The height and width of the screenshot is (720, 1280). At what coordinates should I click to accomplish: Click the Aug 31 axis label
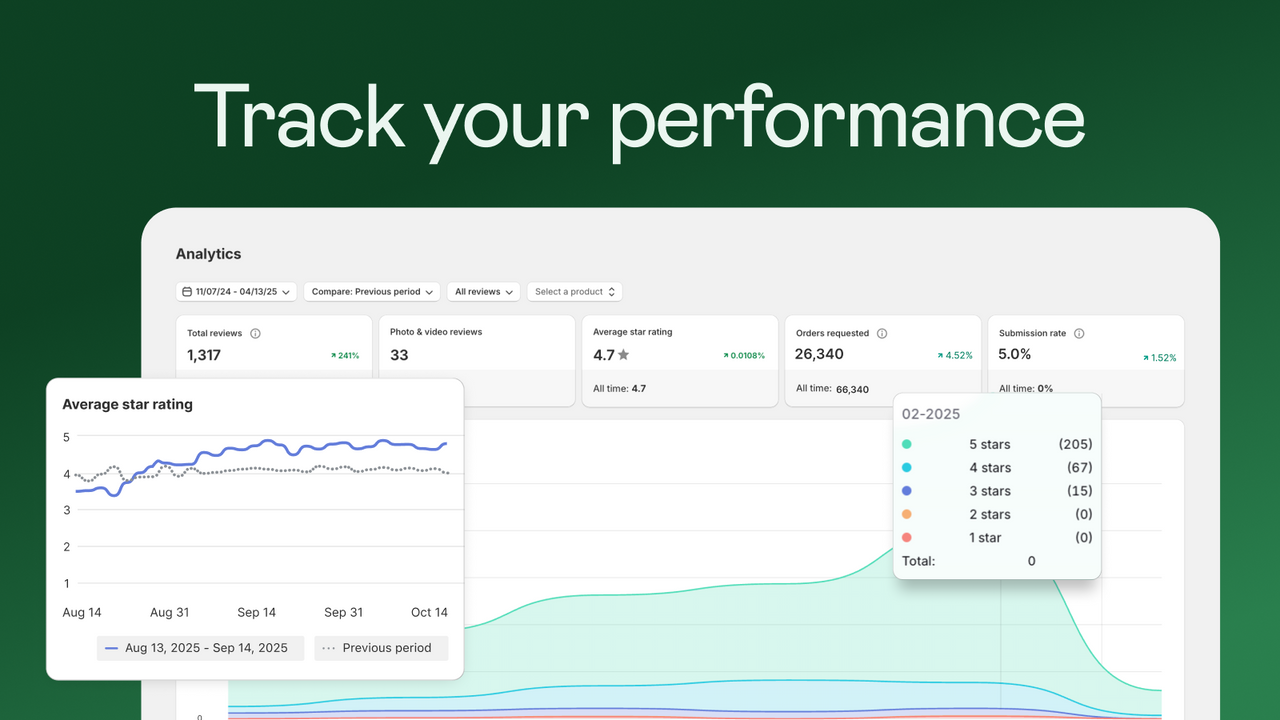click(169, 612)
